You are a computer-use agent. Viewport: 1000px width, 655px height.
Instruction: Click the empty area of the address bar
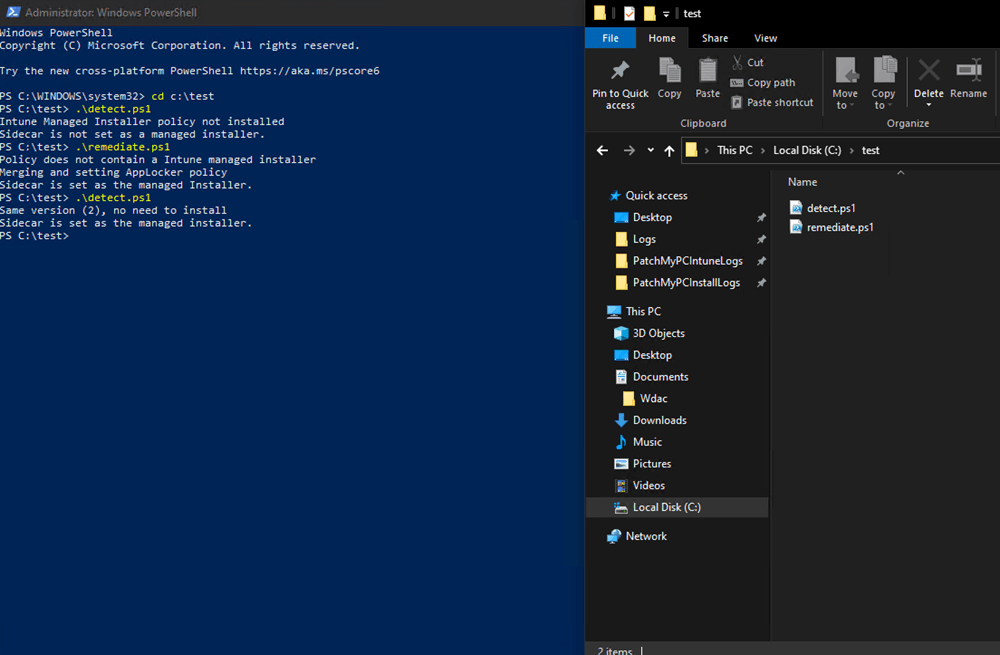coord(941,151)
